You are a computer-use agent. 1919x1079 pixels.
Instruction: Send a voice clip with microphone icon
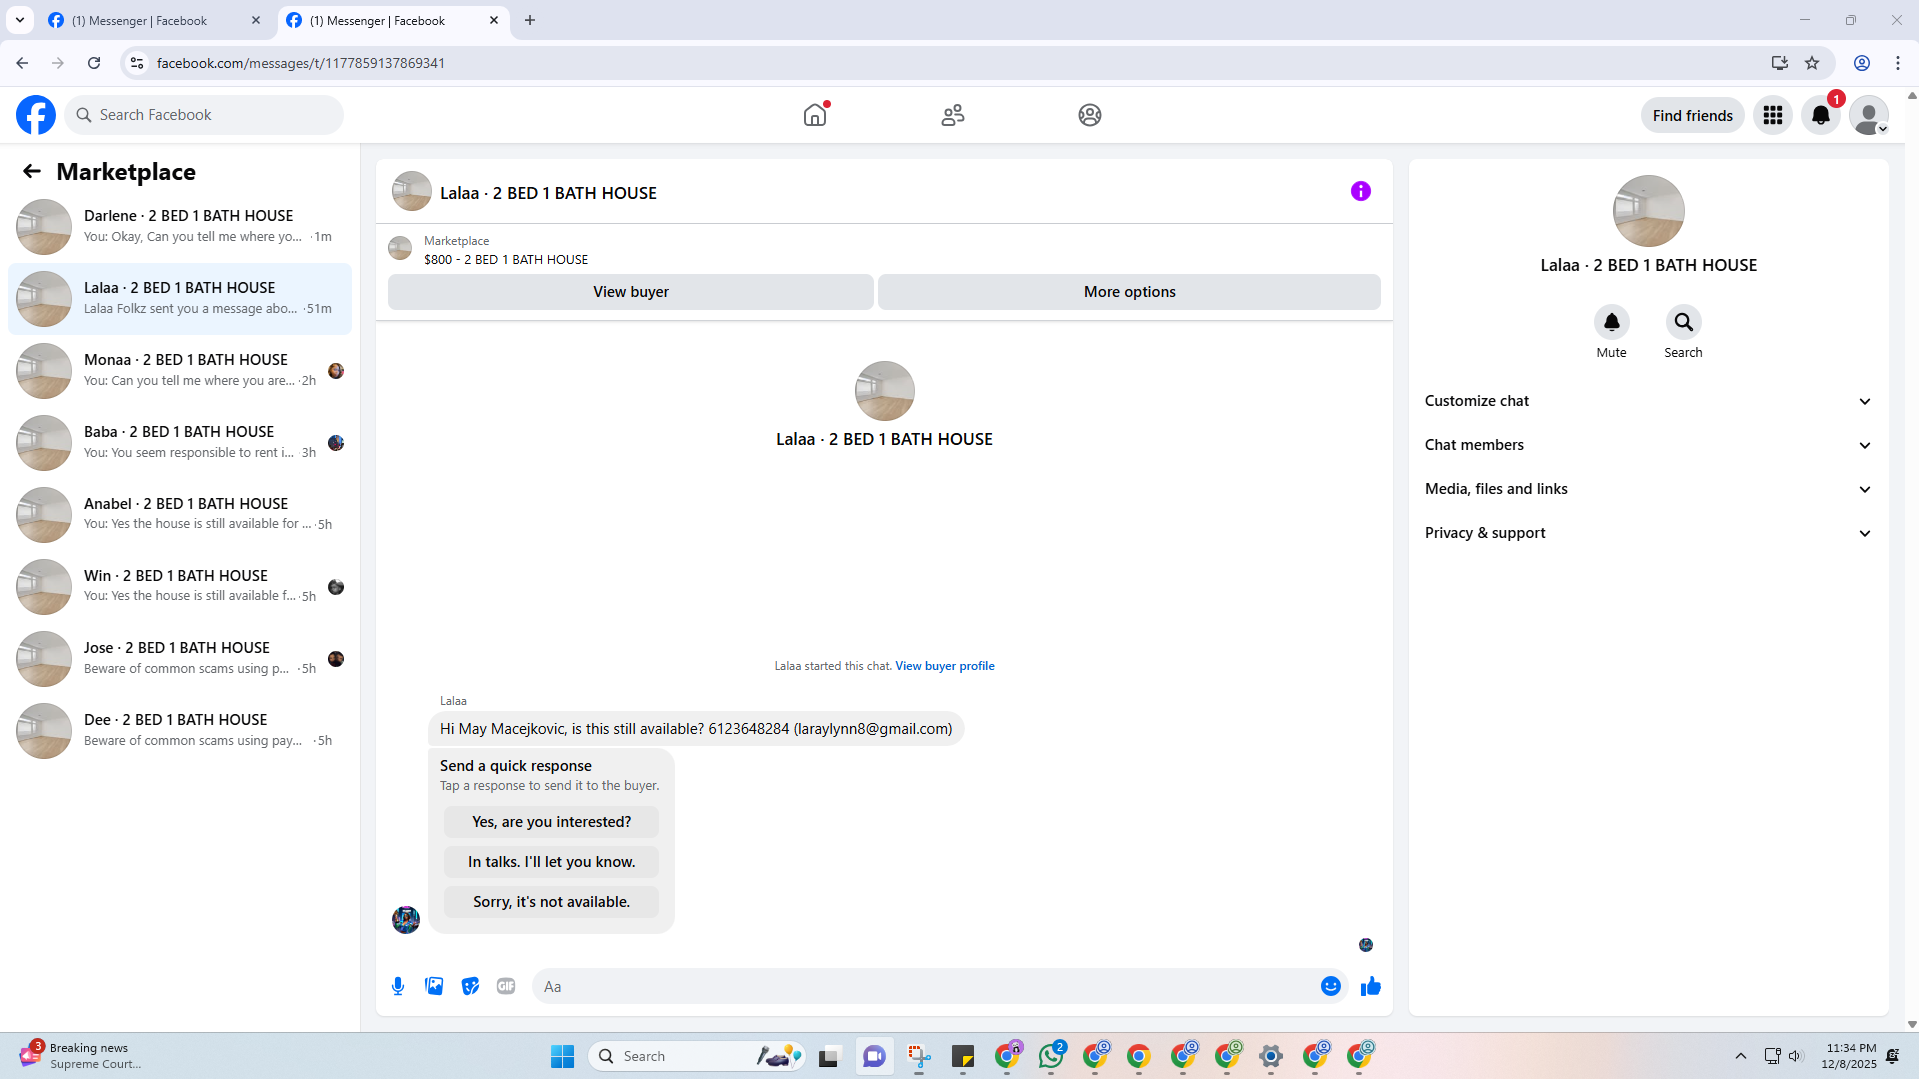coord(398,986)
